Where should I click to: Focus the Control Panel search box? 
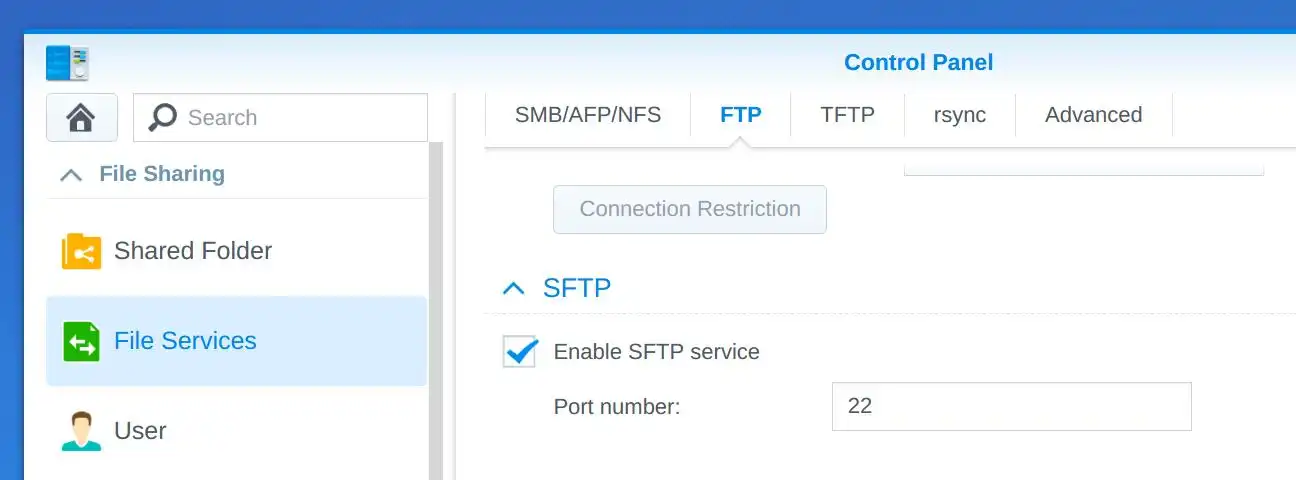(300, 118)
